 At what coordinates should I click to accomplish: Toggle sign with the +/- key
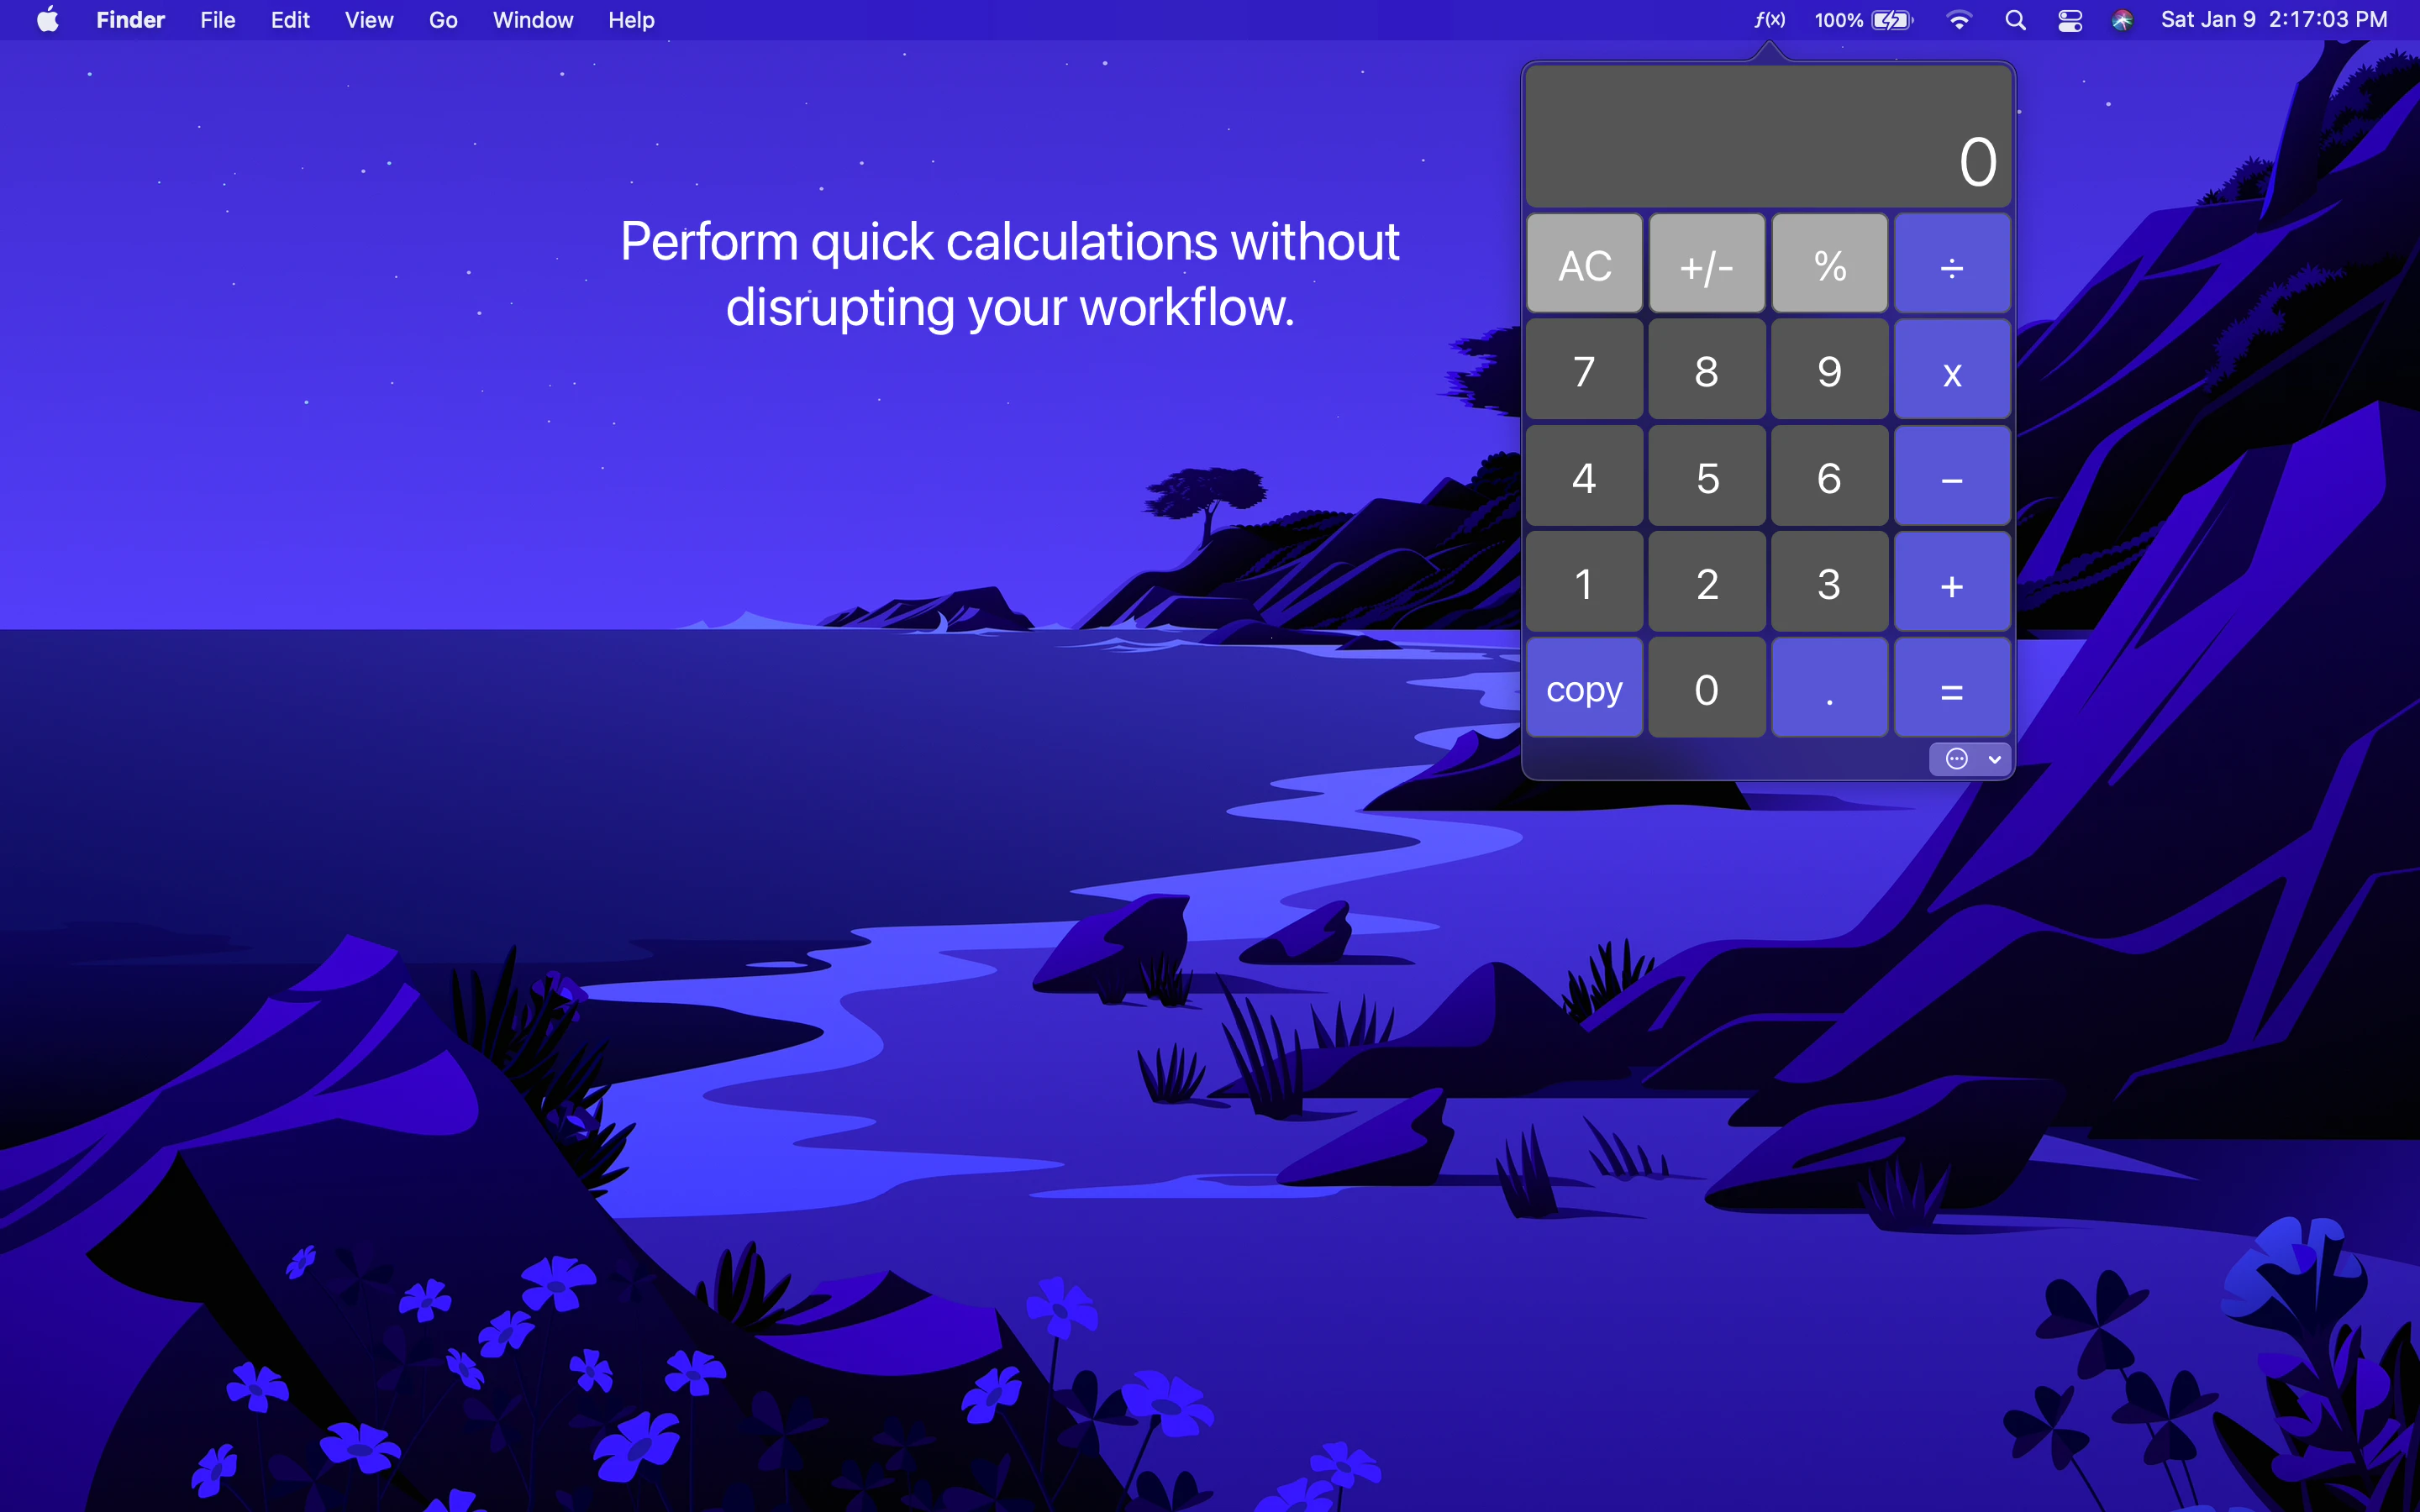pos(1706,265)
